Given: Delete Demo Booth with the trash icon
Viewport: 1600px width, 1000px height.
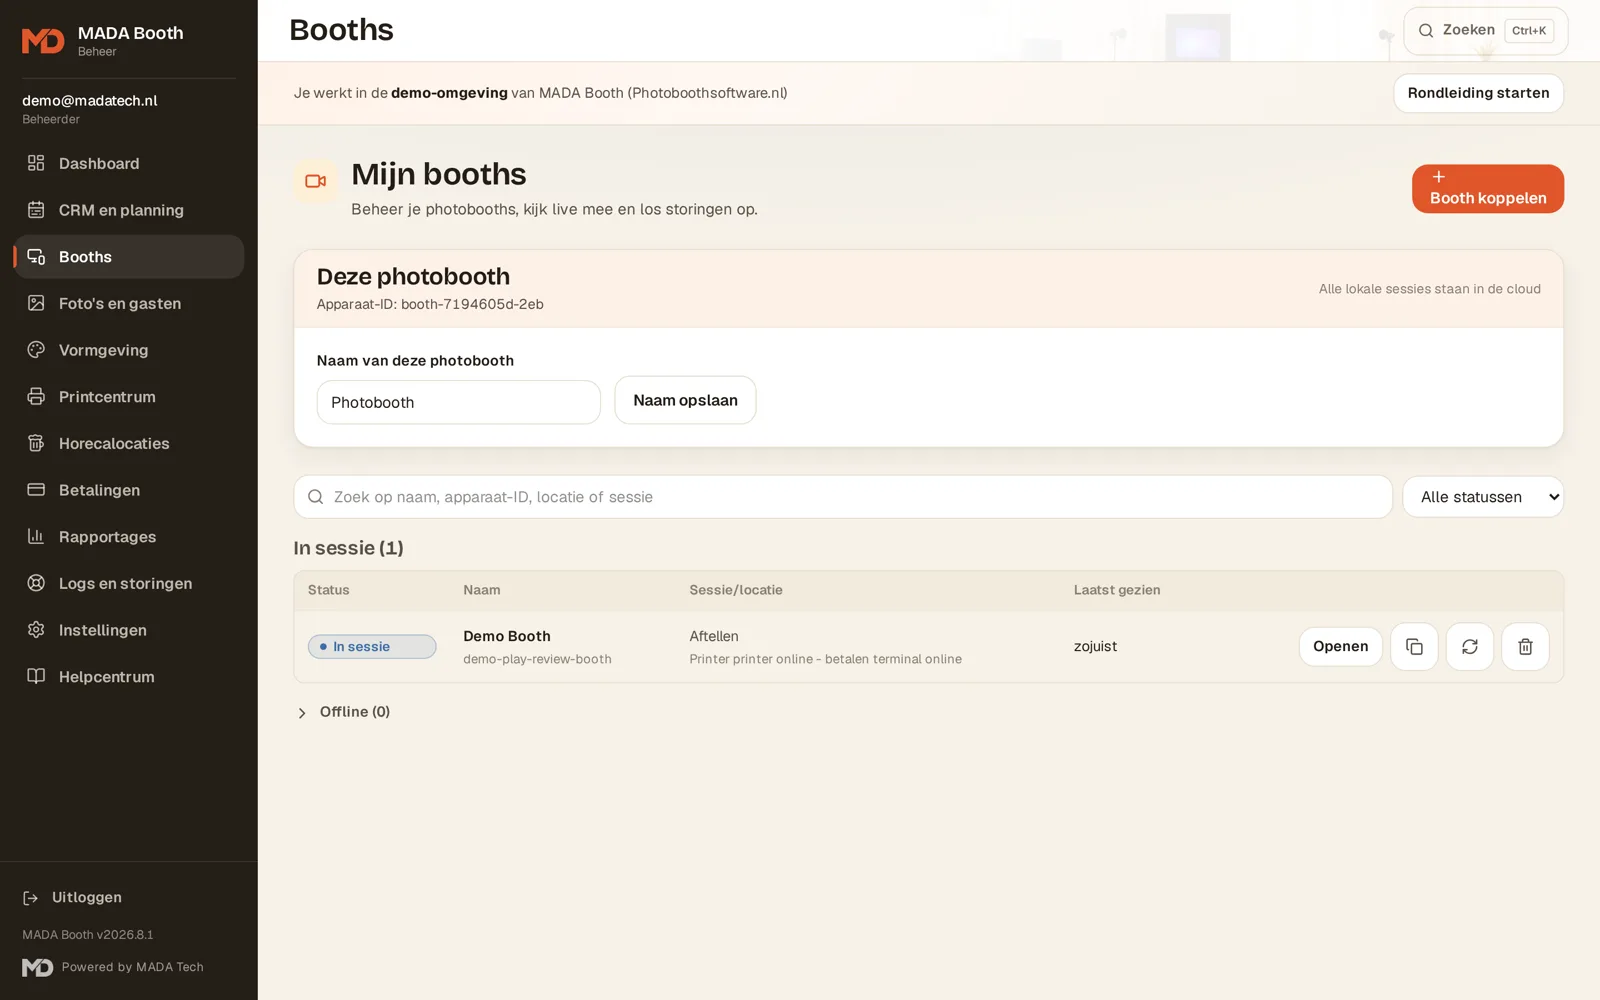Looking at the screenshot, I should pyautogui.click(x=1525, y=647).
